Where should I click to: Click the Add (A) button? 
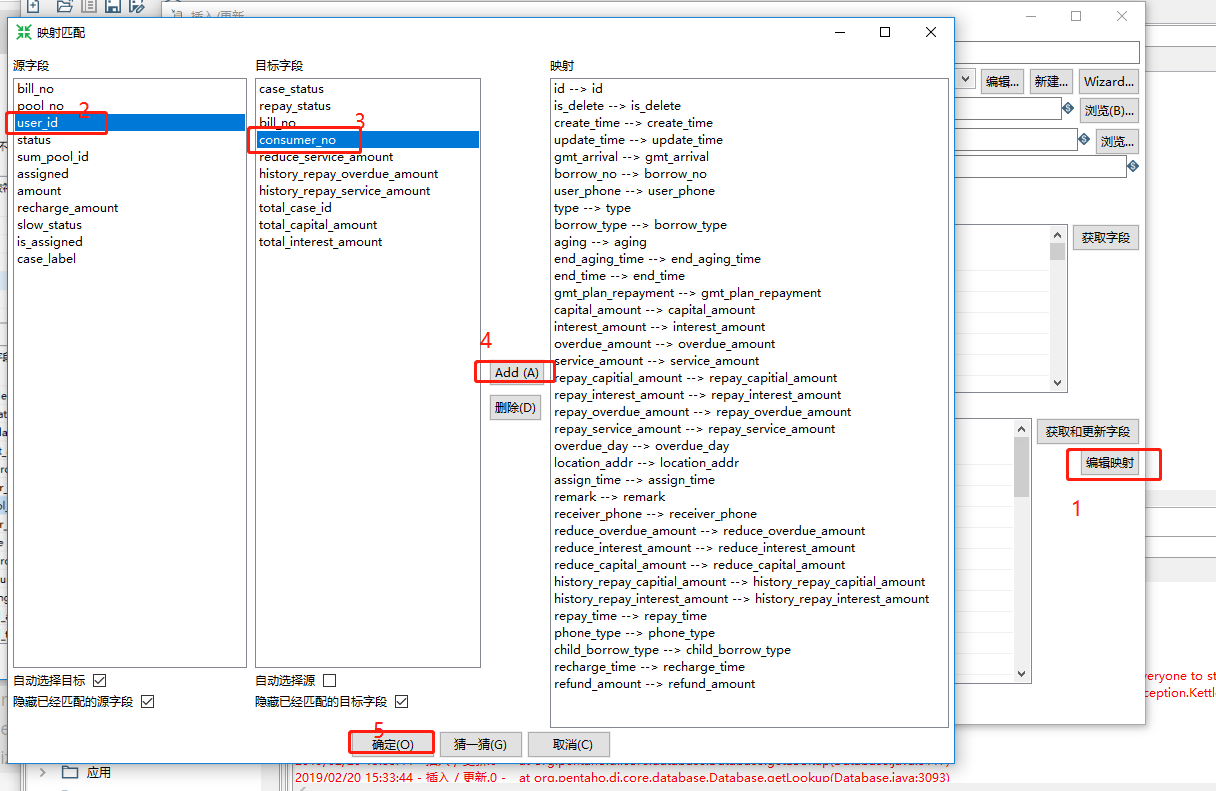tap(516, 372)
